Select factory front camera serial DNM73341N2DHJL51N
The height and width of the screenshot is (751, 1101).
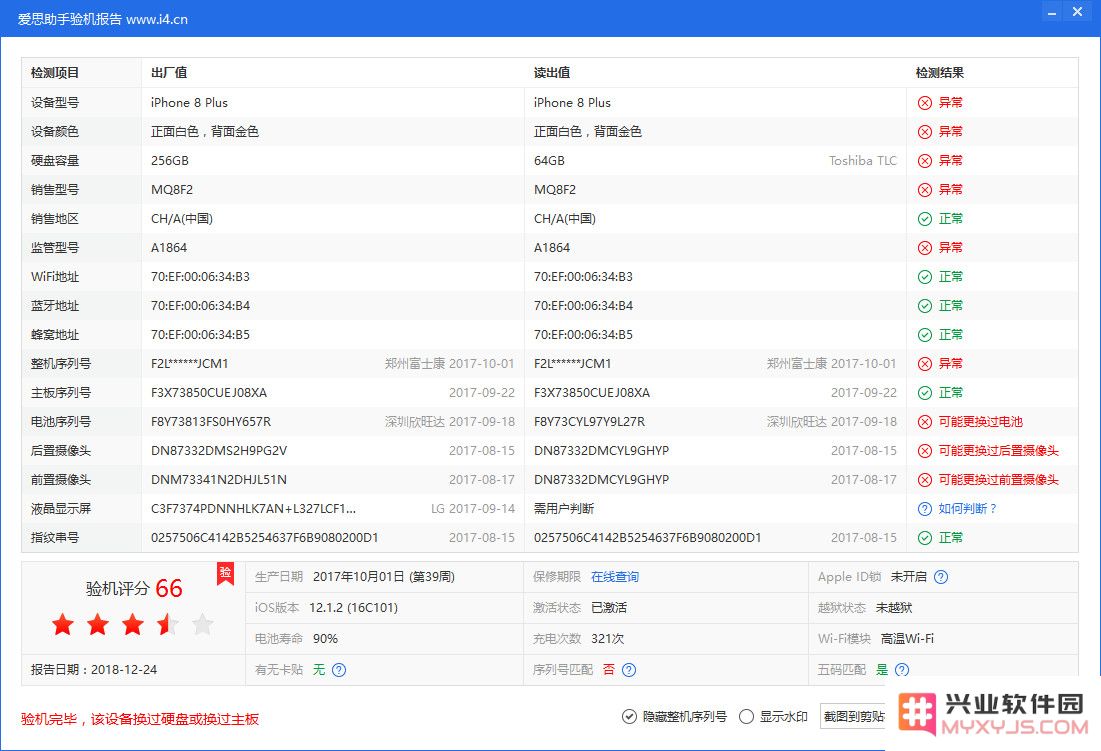(x=219, y=480)
